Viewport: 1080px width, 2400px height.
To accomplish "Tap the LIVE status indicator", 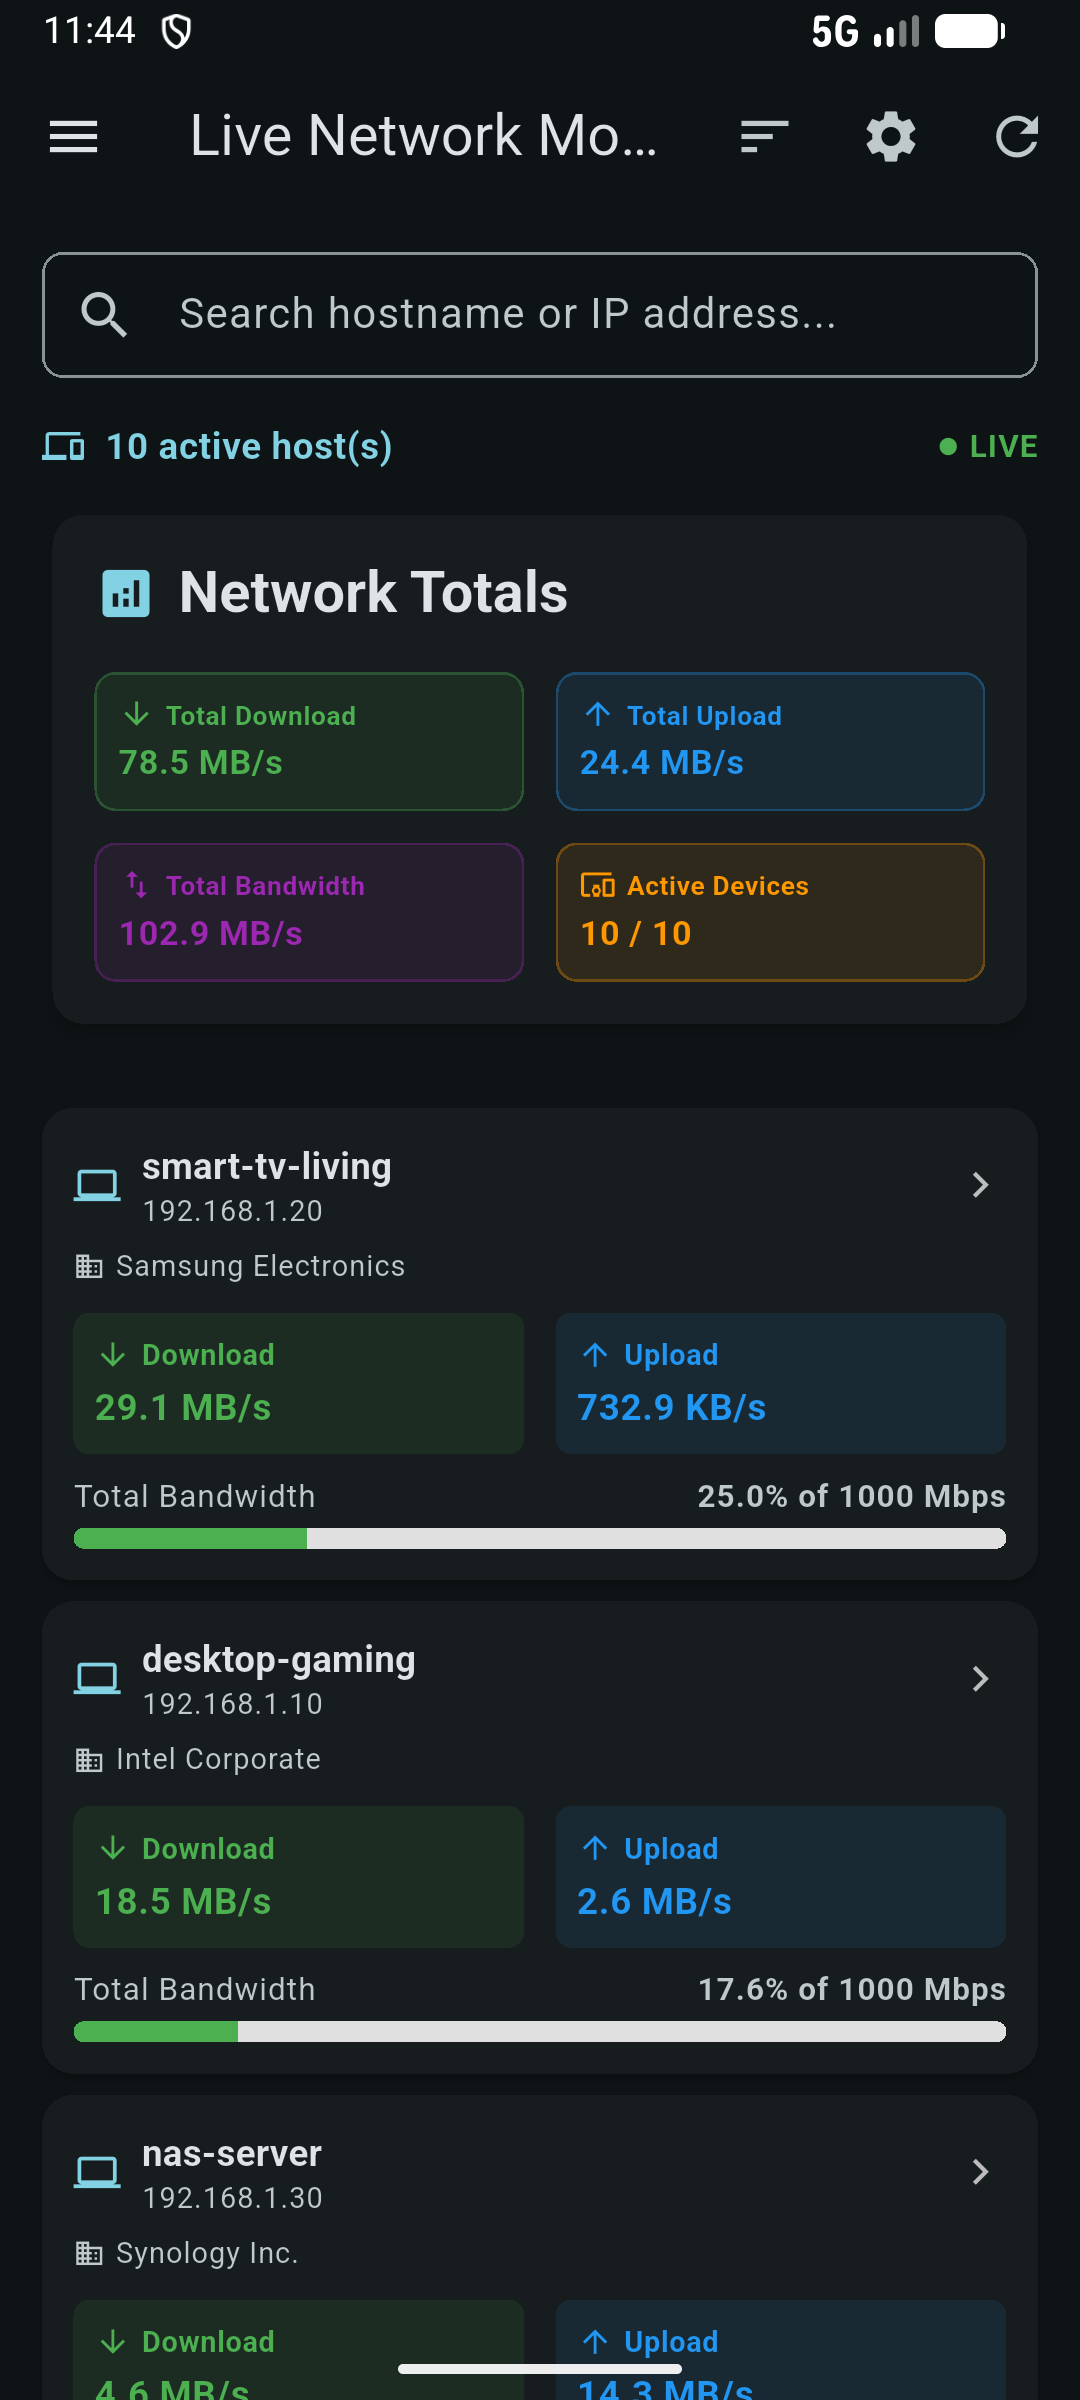I will pos(988,446).
